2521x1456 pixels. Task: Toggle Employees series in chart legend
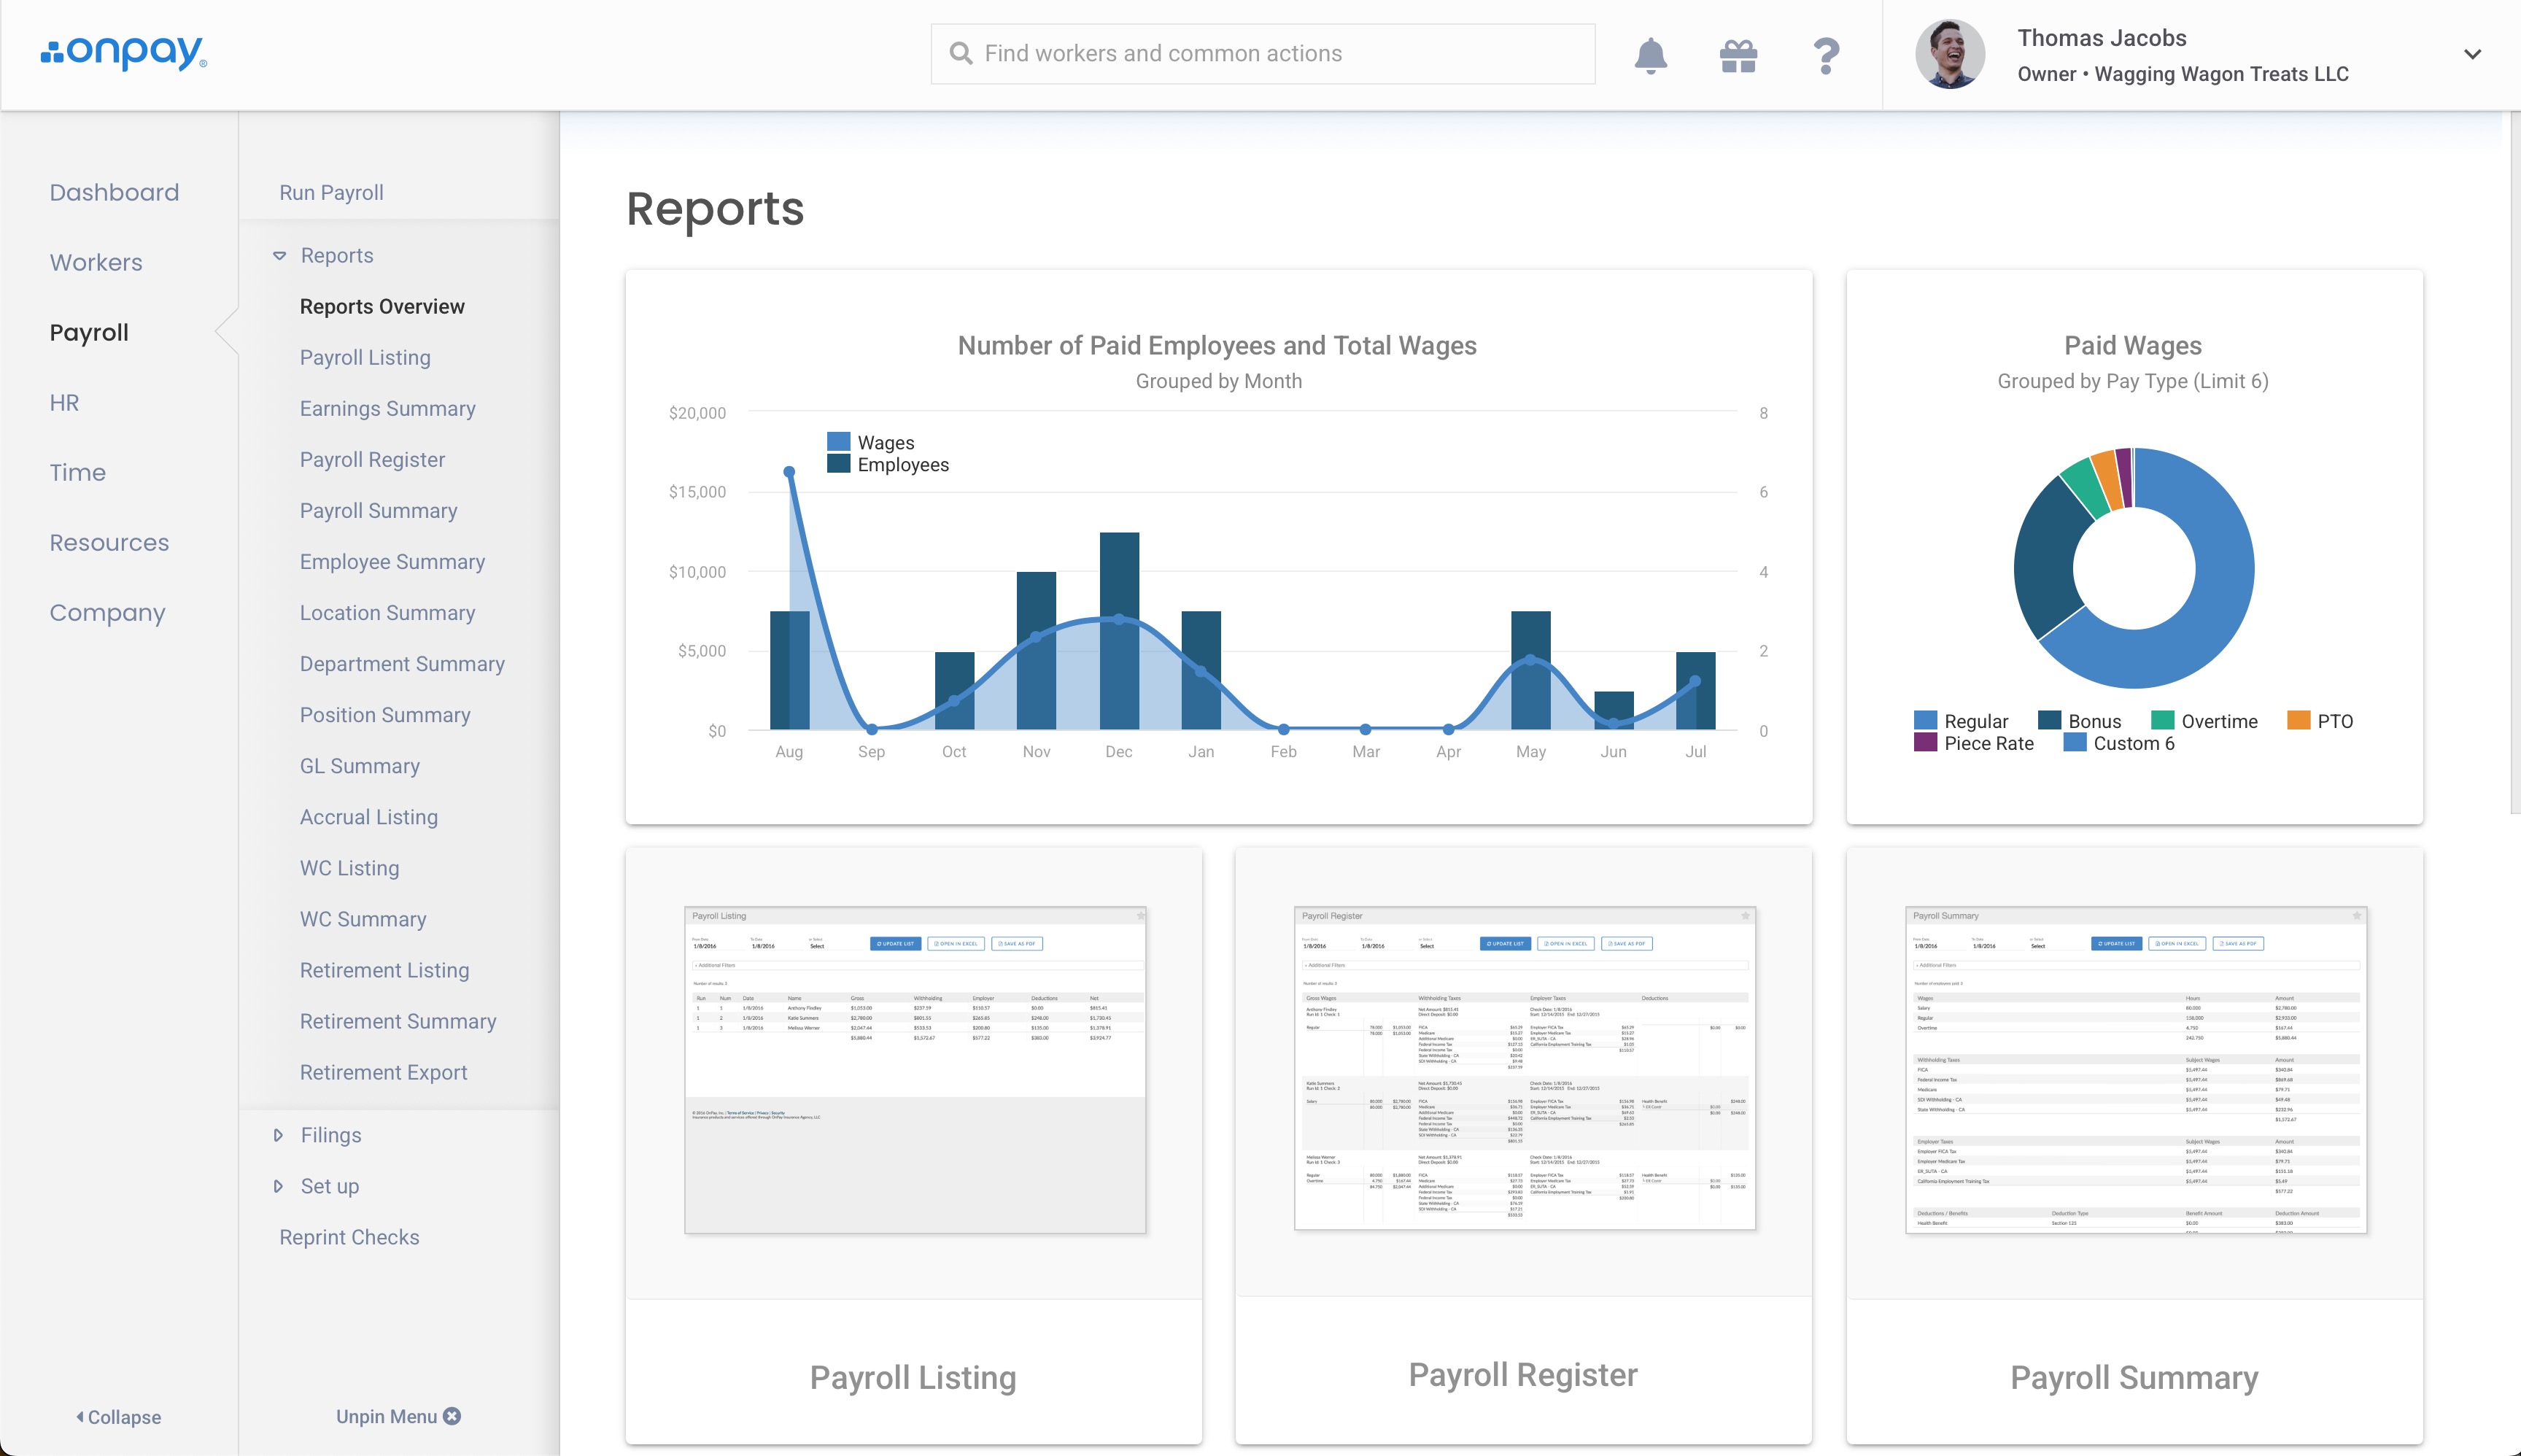[x=901, y=465]
